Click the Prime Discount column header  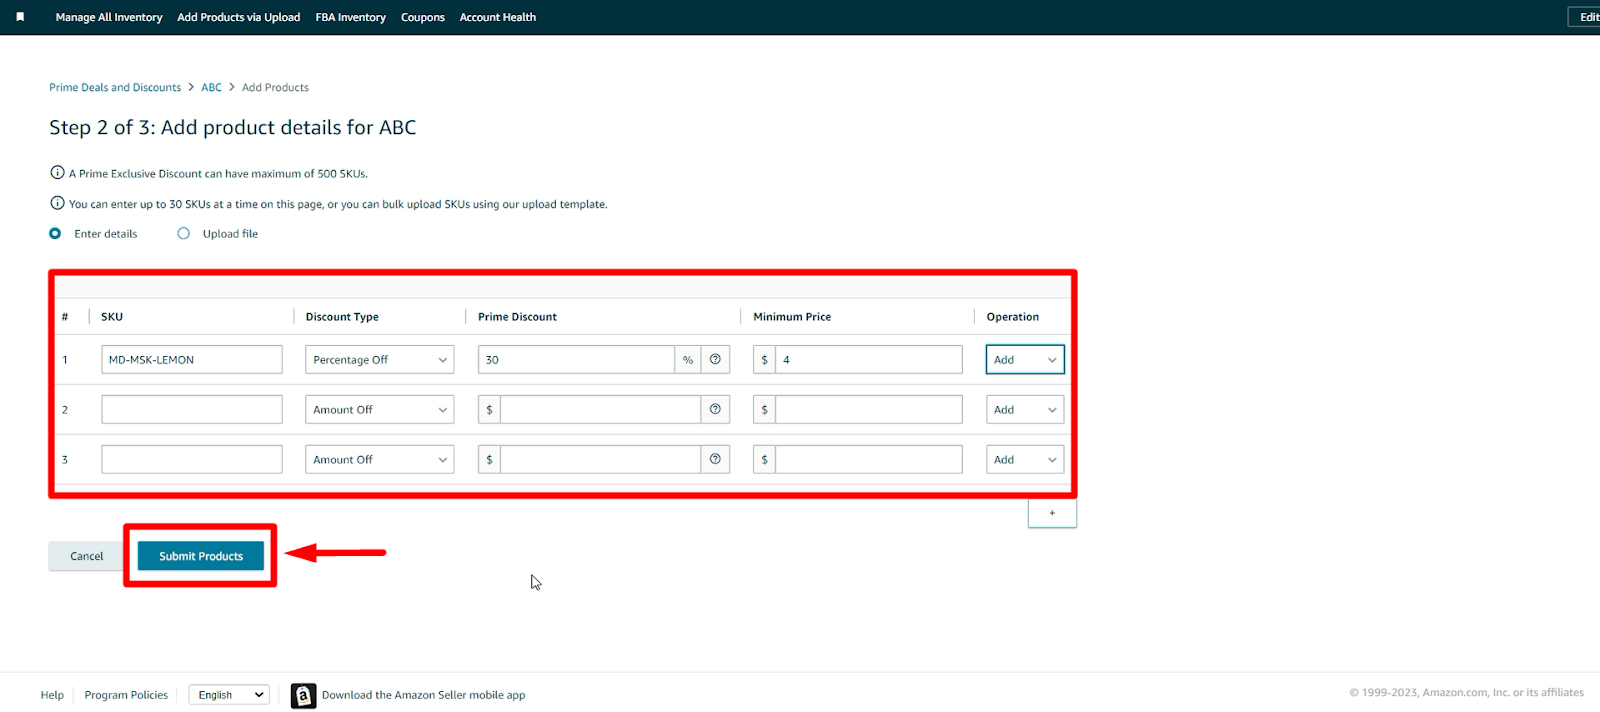click(x=517, y=317)
